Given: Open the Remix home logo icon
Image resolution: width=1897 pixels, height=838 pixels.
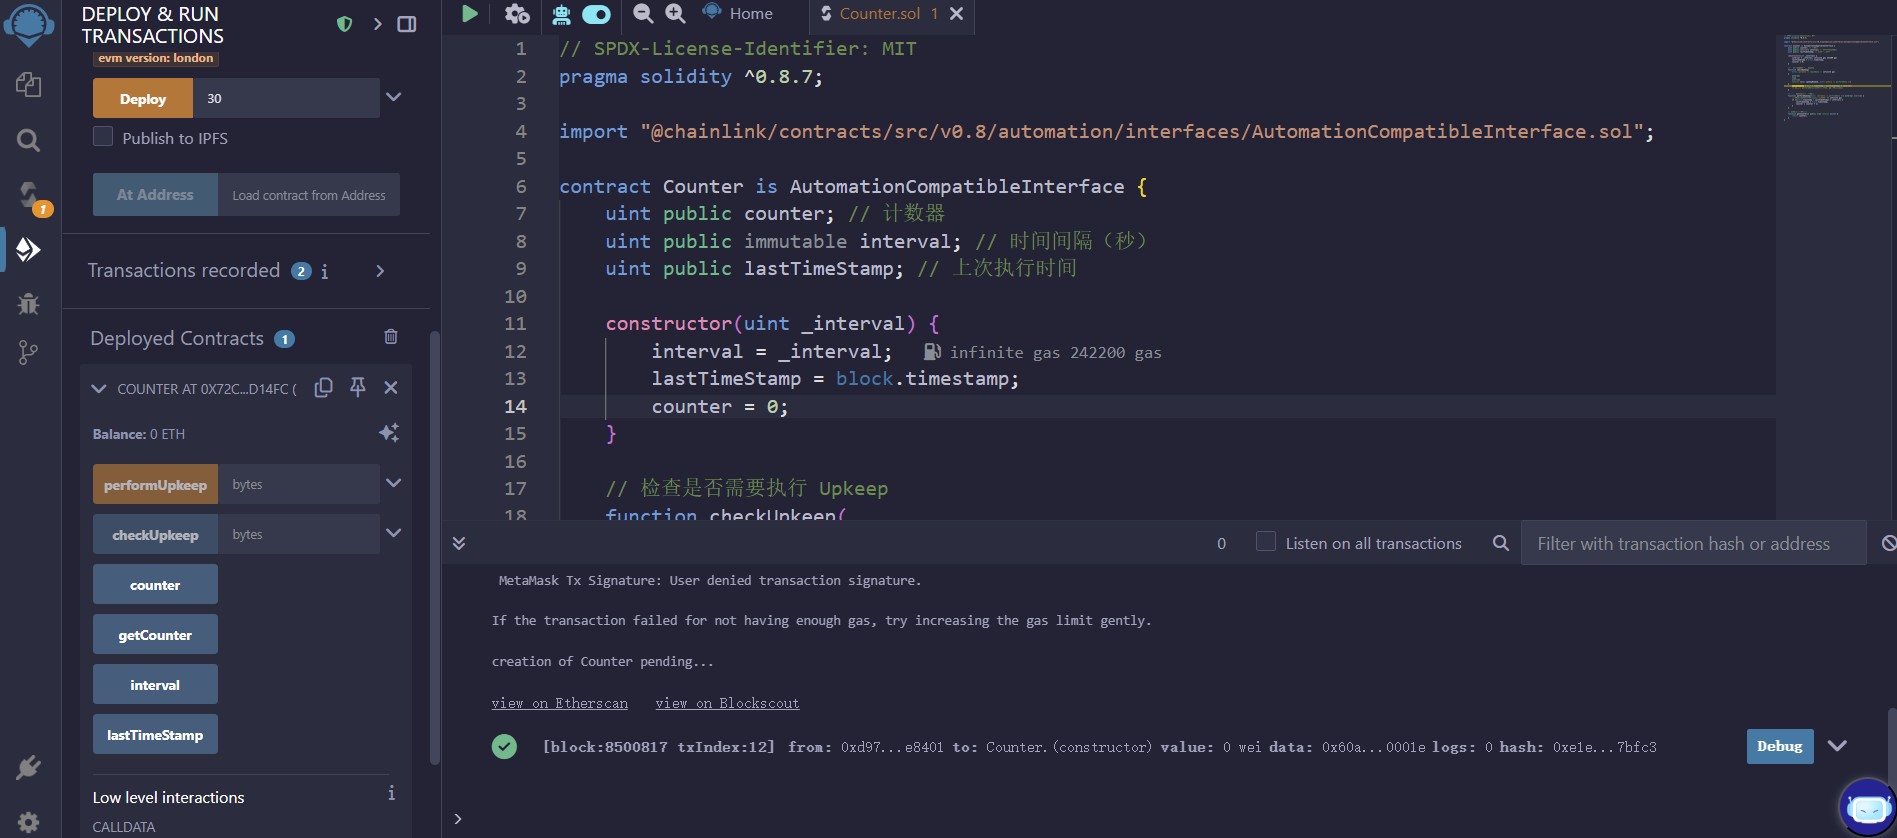Looking at the screenshot, I should pos(28,25).
